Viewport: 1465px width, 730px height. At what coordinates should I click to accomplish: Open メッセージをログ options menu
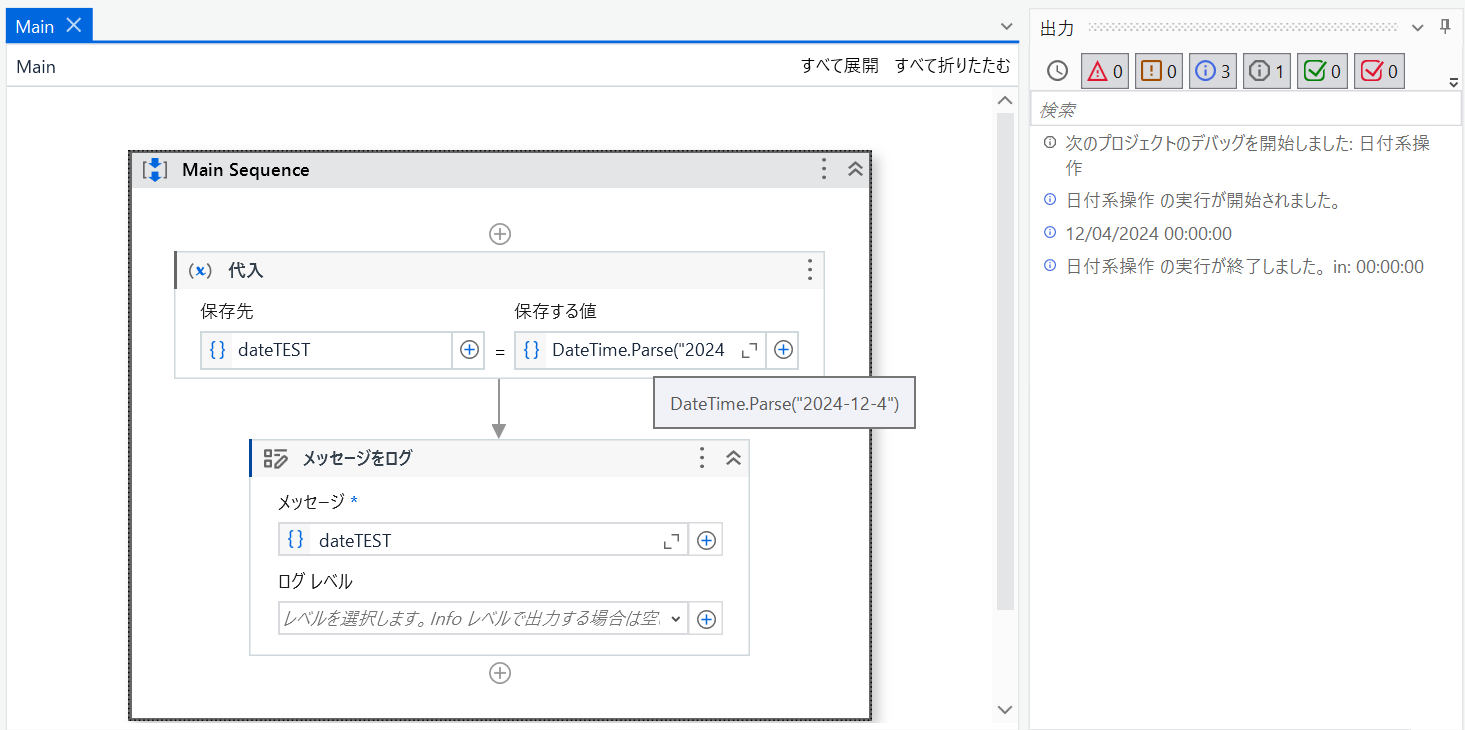tap(702, 458)
